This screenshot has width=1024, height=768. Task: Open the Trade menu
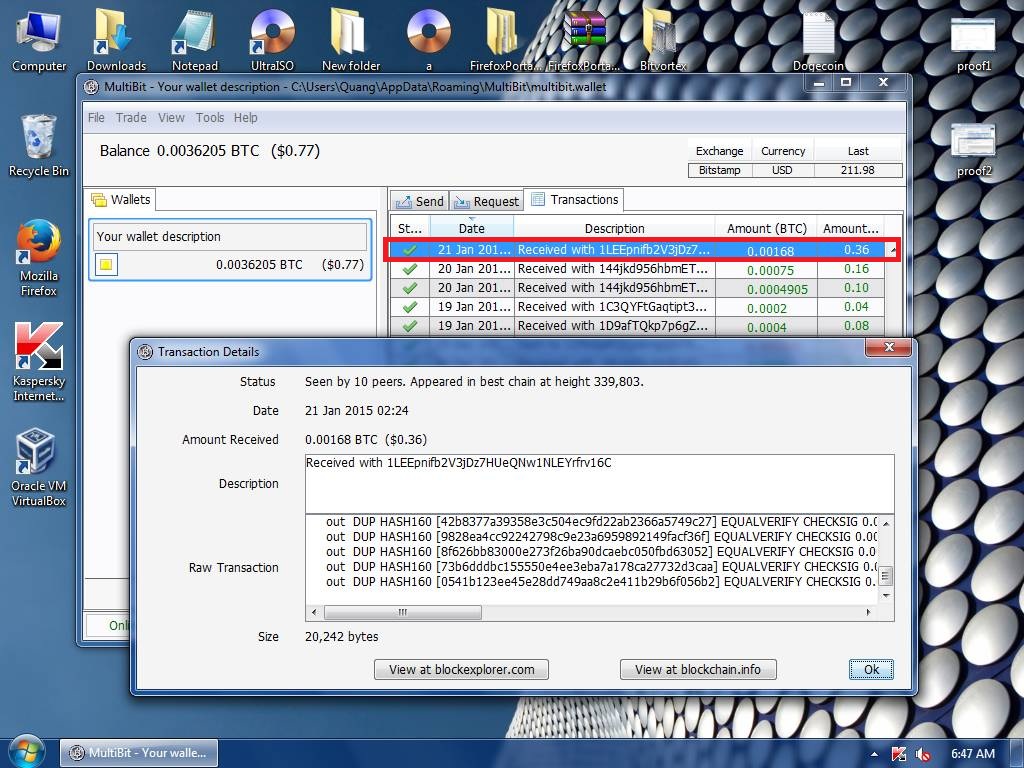coord(131,117)
